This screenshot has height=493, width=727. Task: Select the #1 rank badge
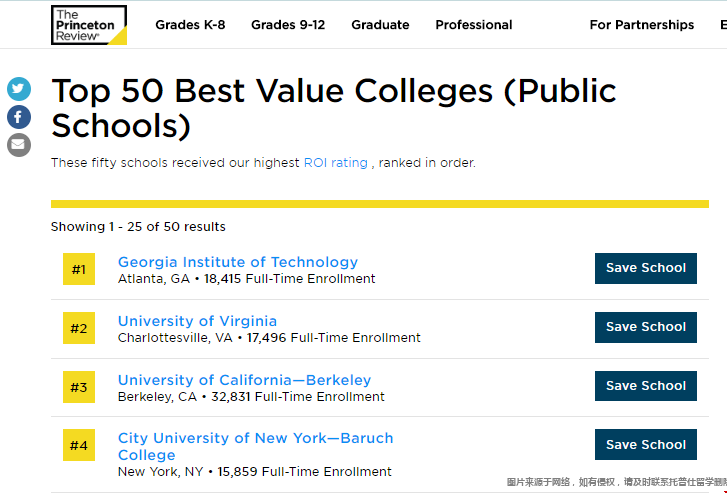coord(79,269)
